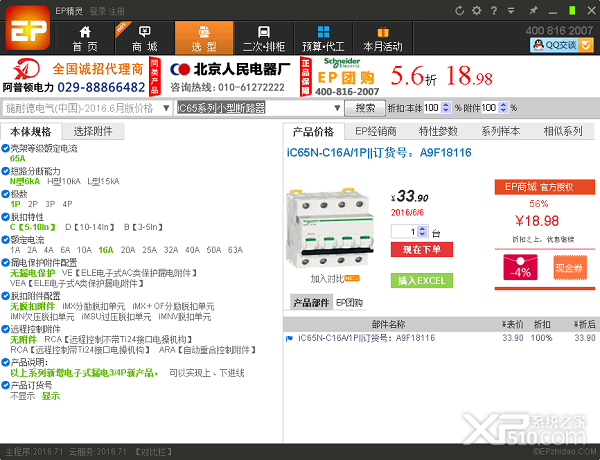Adjust order quantity spinner arrows

click(422, 232)
